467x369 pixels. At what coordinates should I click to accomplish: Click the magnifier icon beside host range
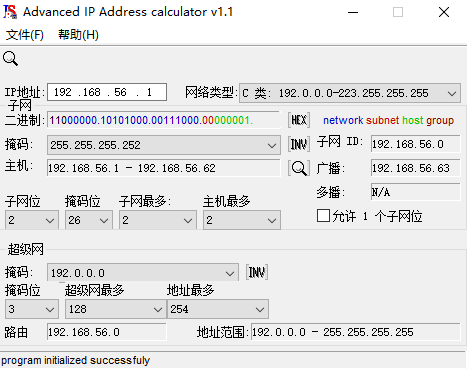click(299, 168)
